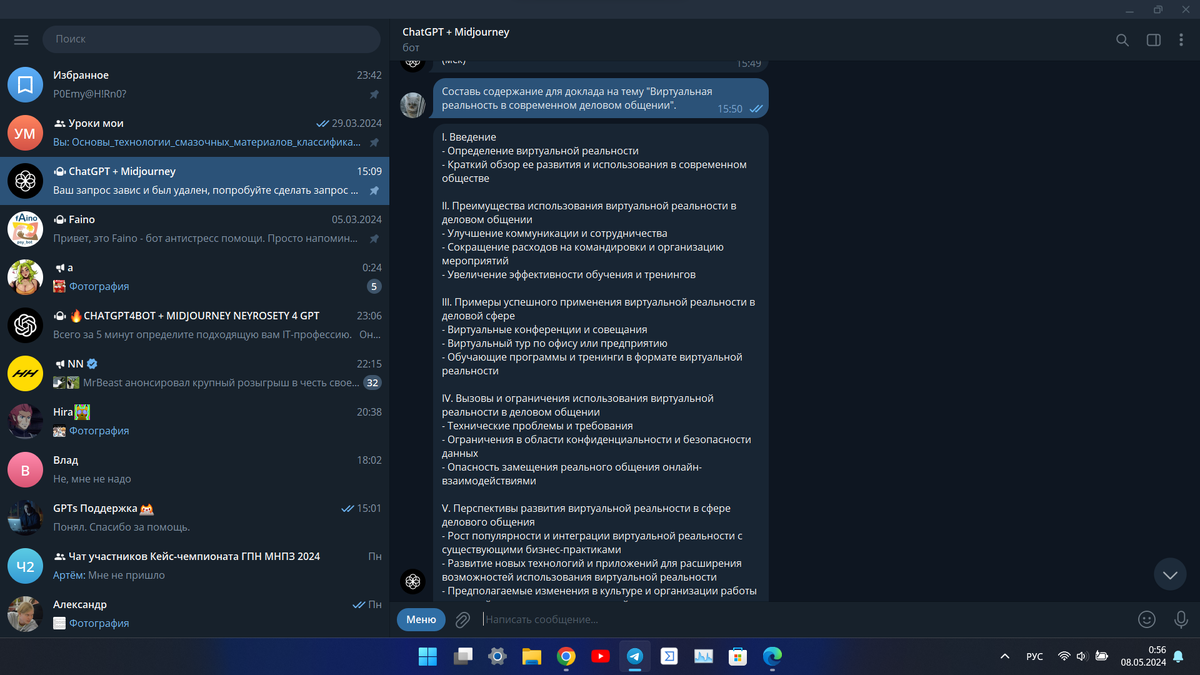Click the Написать сообщение input field
The width and height of the screenshot is (1200, 675).
tap(800, 619)
